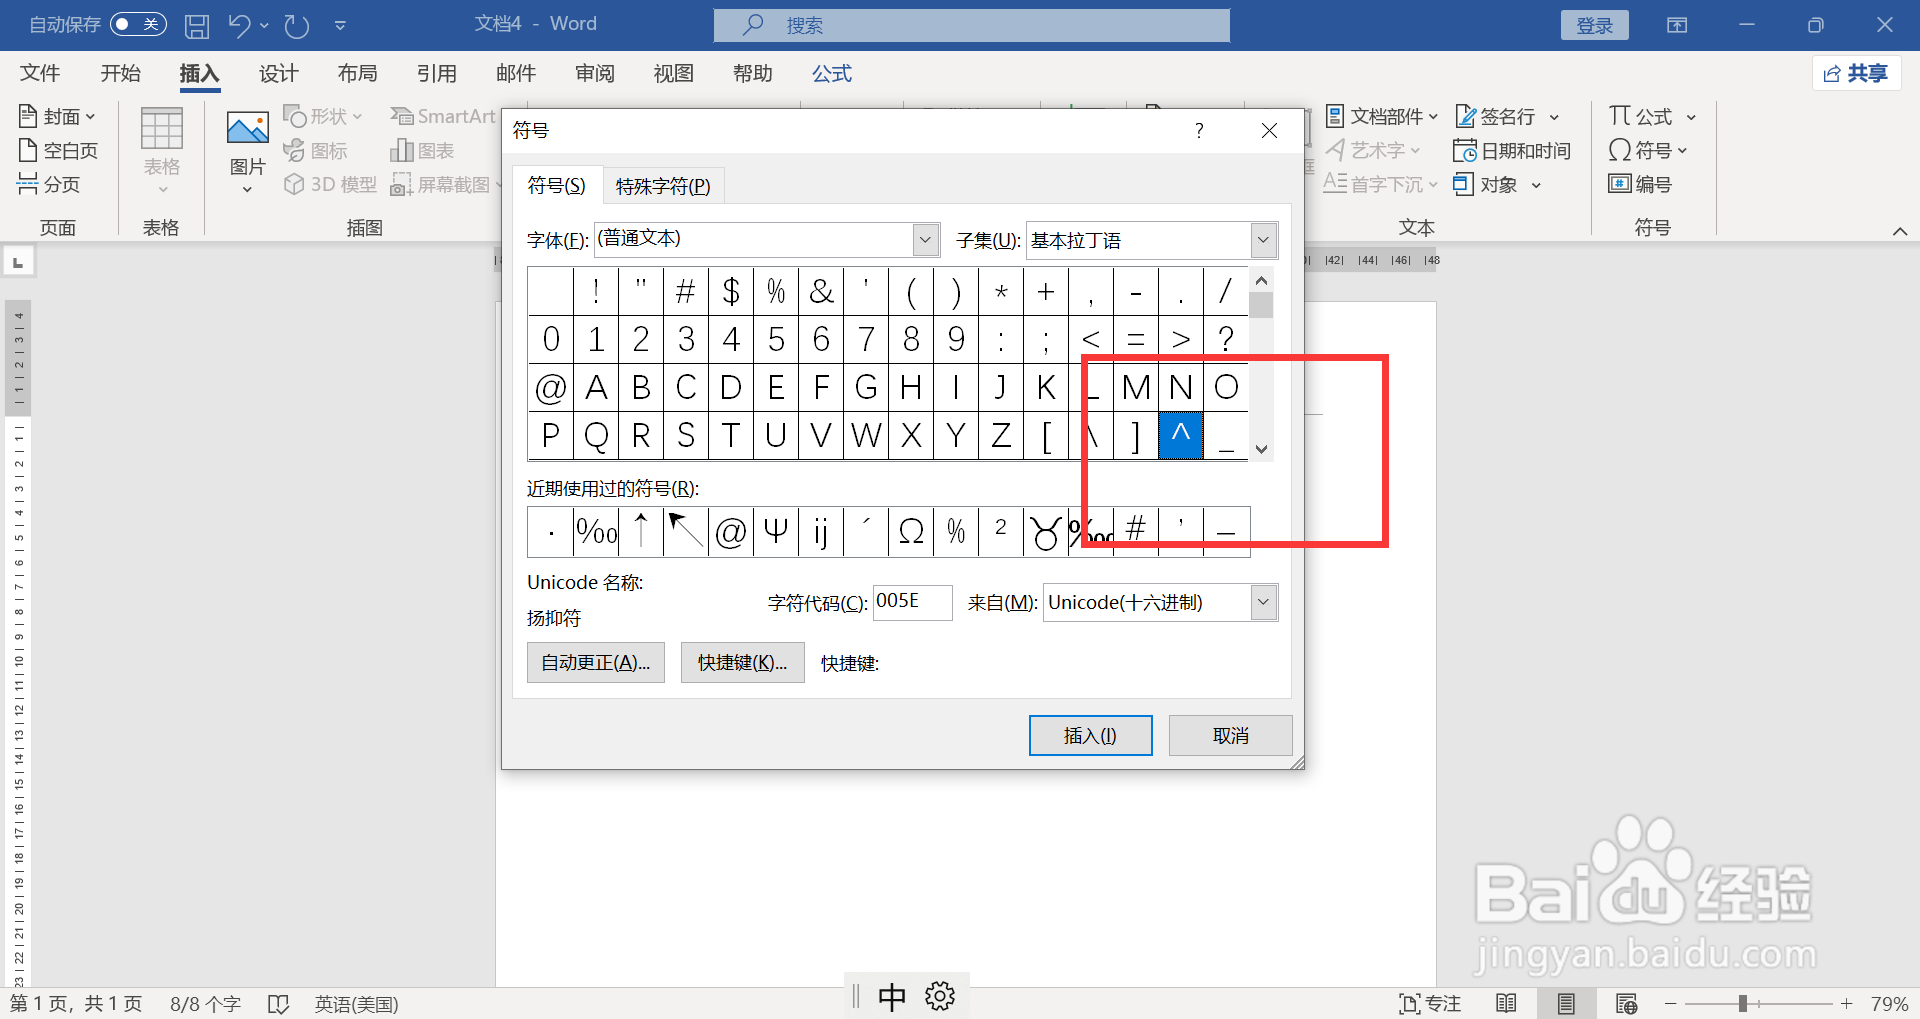The image size is (1920, 1019).
Task: Open the 字体 font dropdown in Symbol dialog
Action: (924, 239)
